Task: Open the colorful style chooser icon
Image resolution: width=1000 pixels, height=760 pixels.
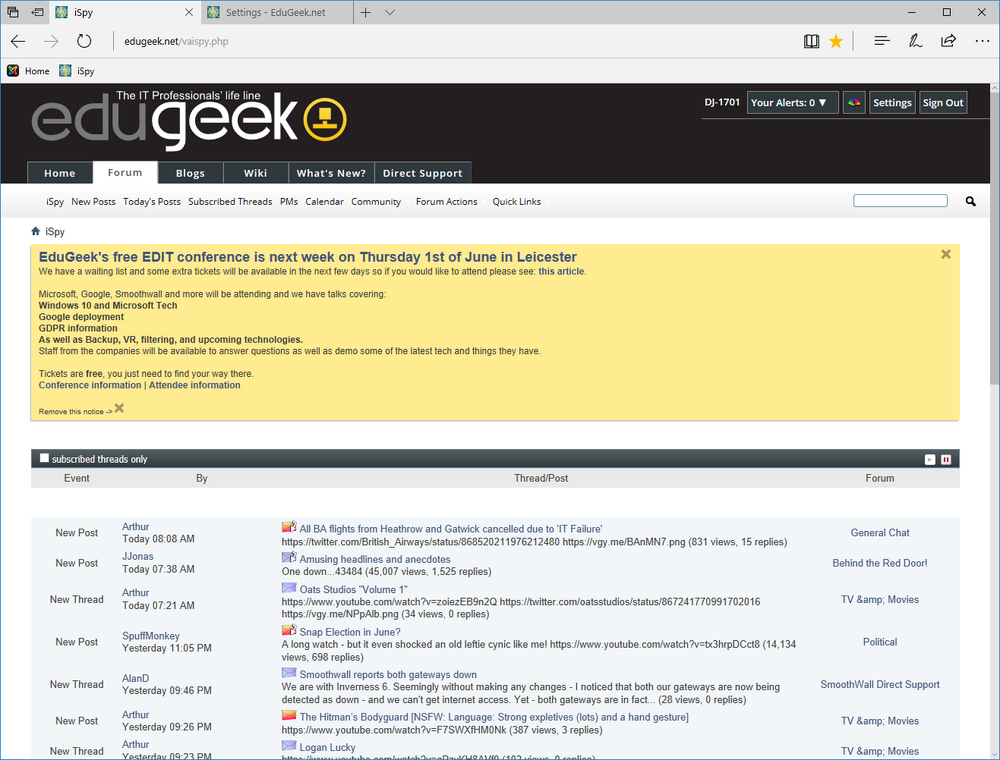Action: 854,103
